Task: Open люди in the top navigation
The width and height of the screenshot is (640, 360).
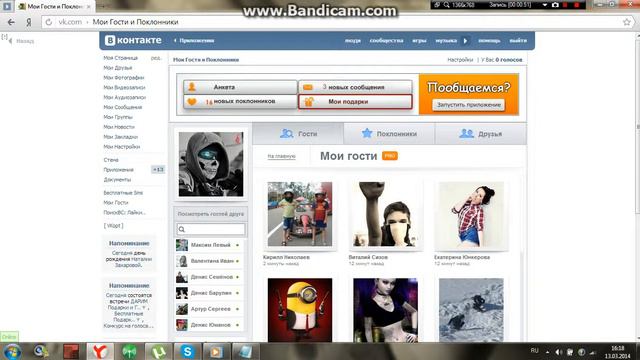Action: click(x=353, y=40)
